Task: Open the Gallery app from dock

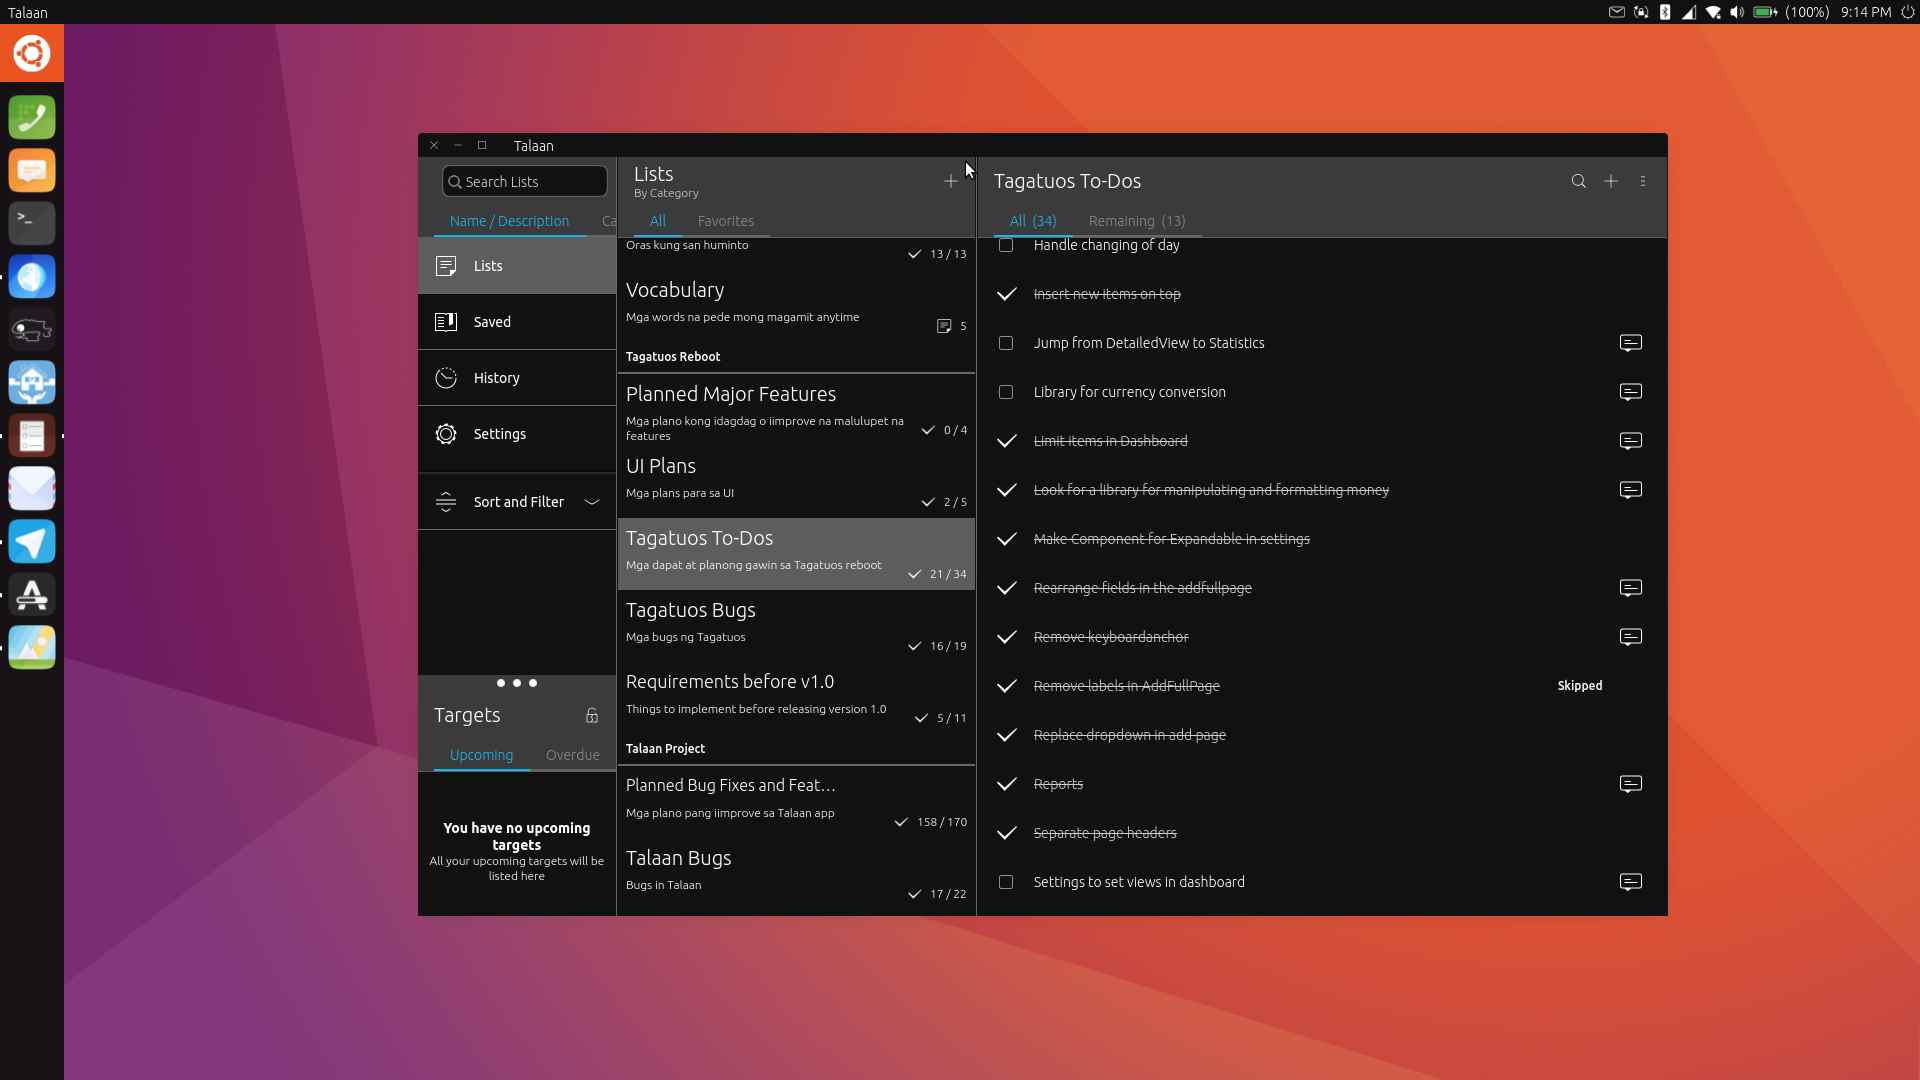Action: [32, 648]
